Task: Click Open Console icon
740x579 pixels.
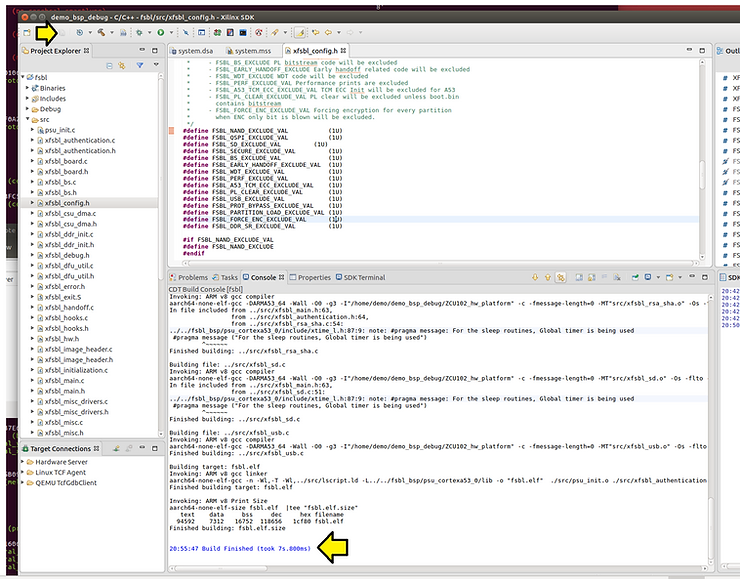Action: (669, 277)
